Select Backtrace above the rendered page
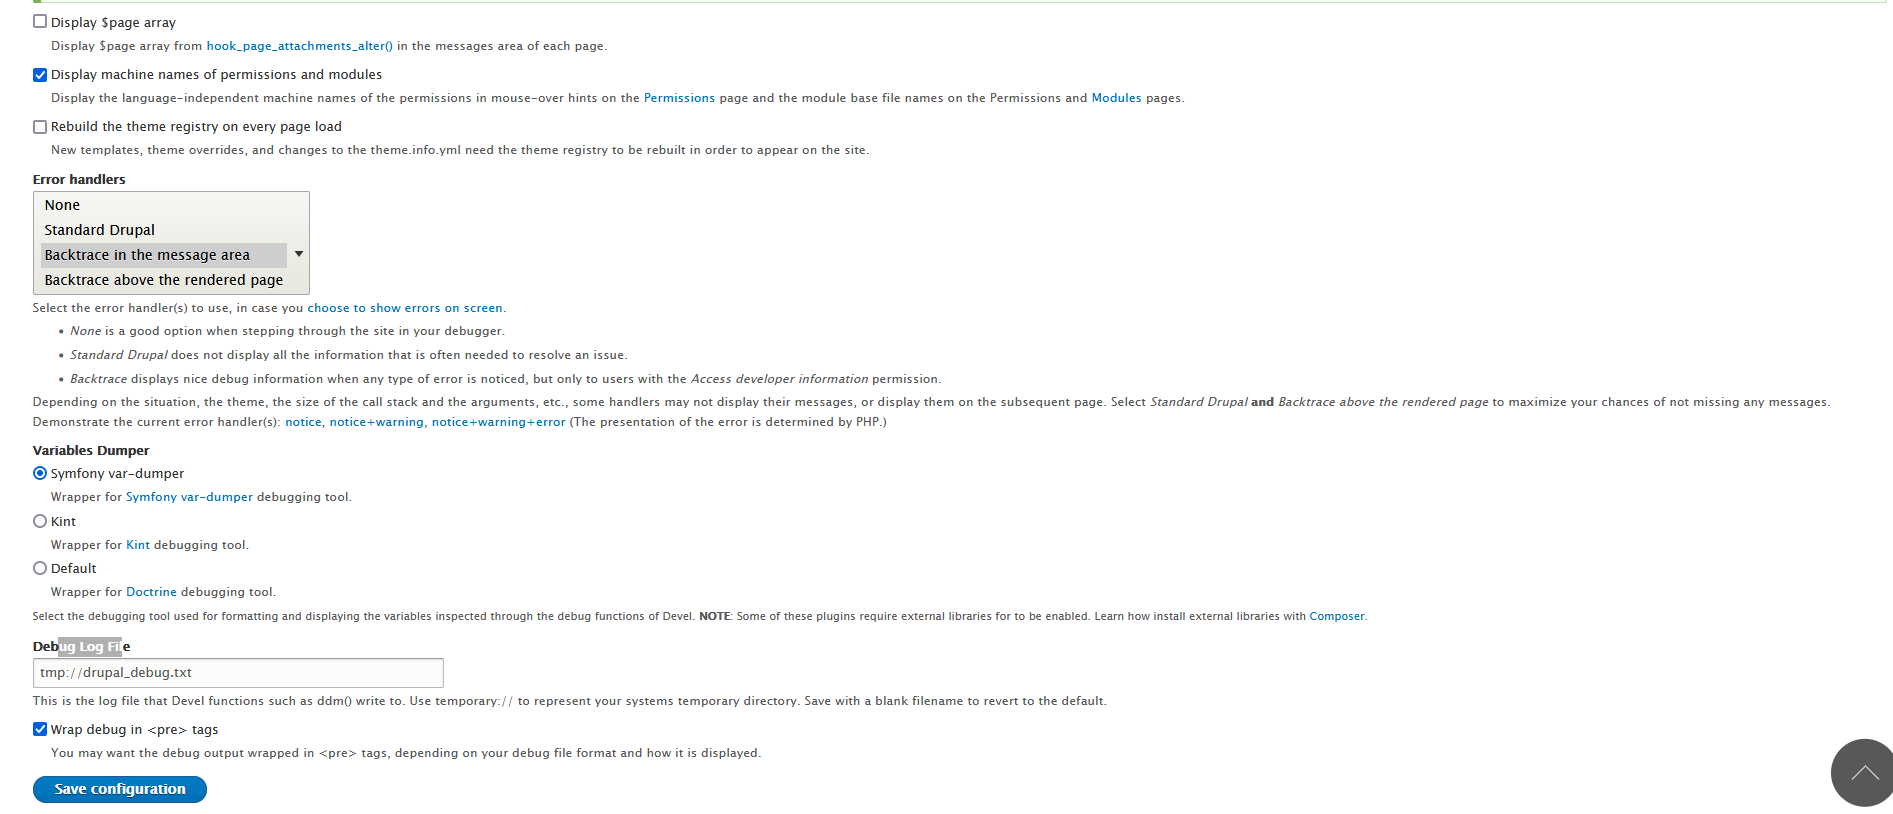1893x814 pixels. point(163,280)
